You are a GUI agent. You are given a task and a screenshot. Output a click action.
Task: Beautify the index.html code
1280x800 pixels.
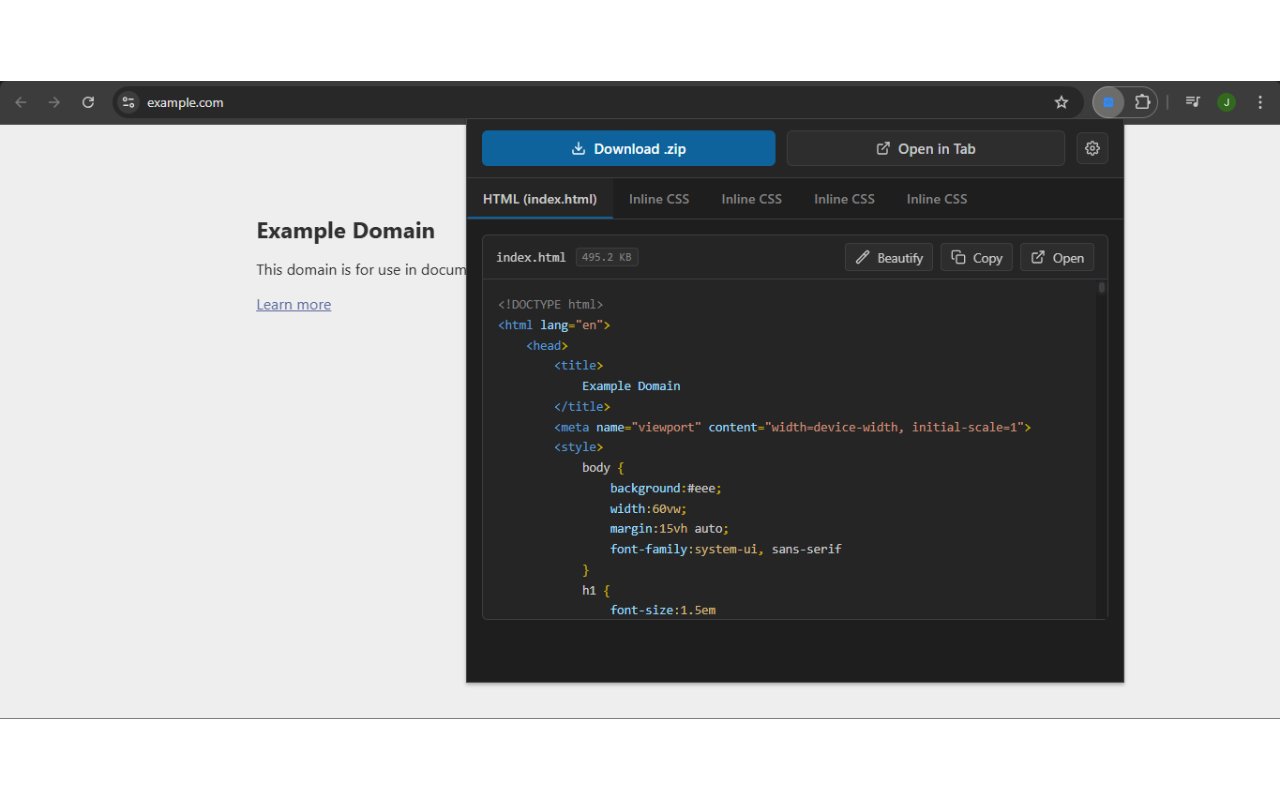click(889, 257)
